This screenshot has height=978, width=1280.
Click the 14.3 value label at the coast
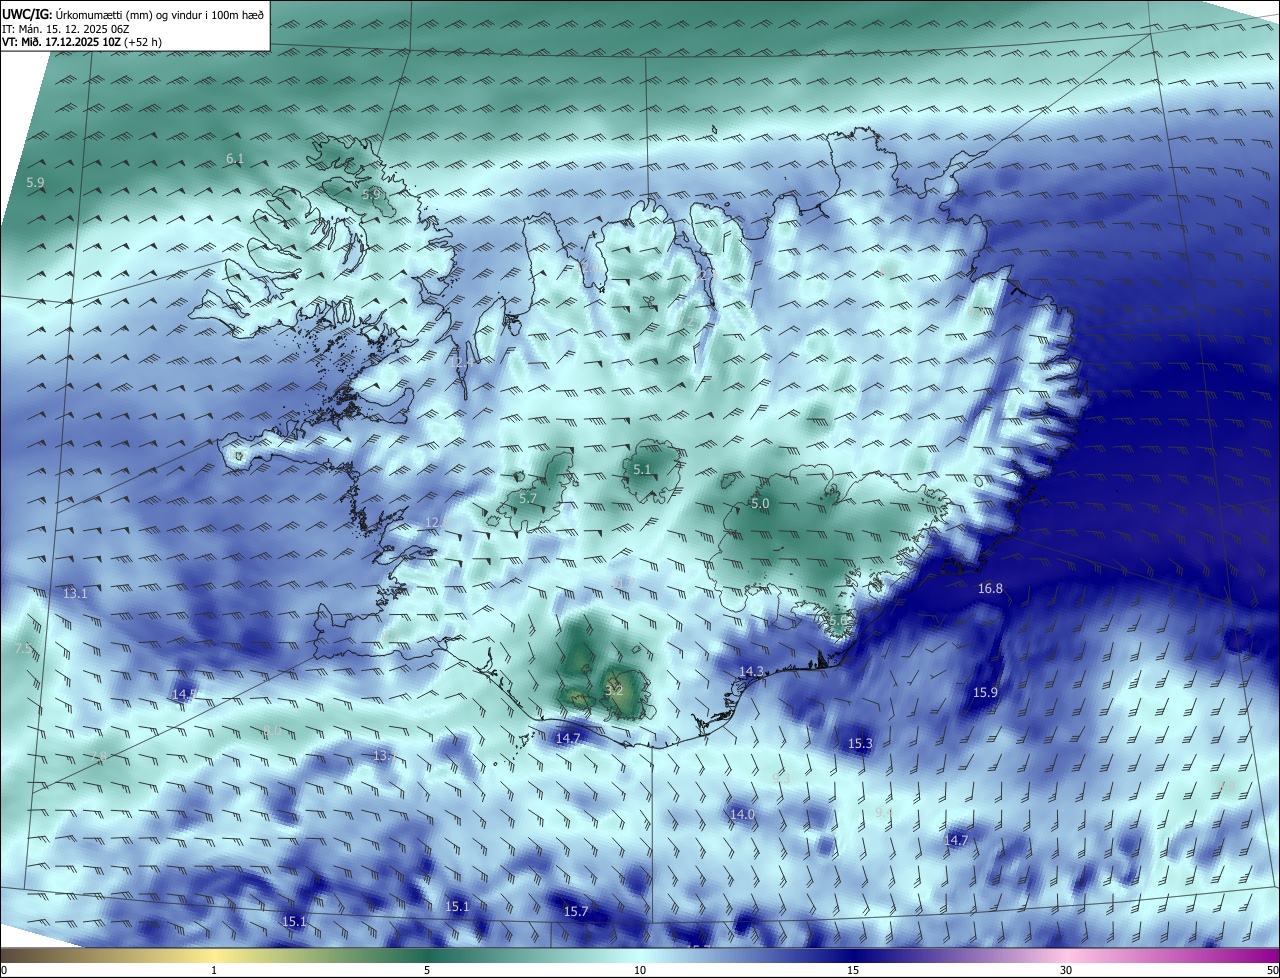click(752, 671)
